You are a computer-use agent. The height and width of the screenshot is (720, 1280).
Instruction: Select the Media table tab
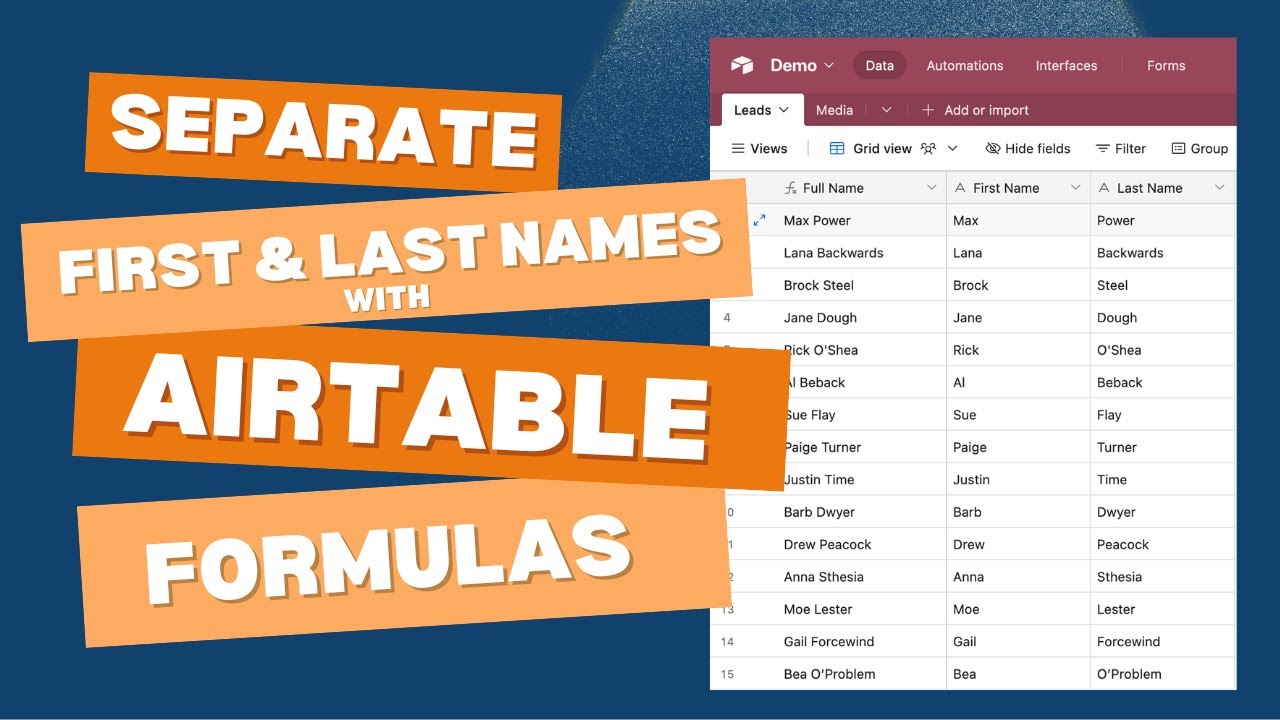pyautogui.click(x=834, y=110)
